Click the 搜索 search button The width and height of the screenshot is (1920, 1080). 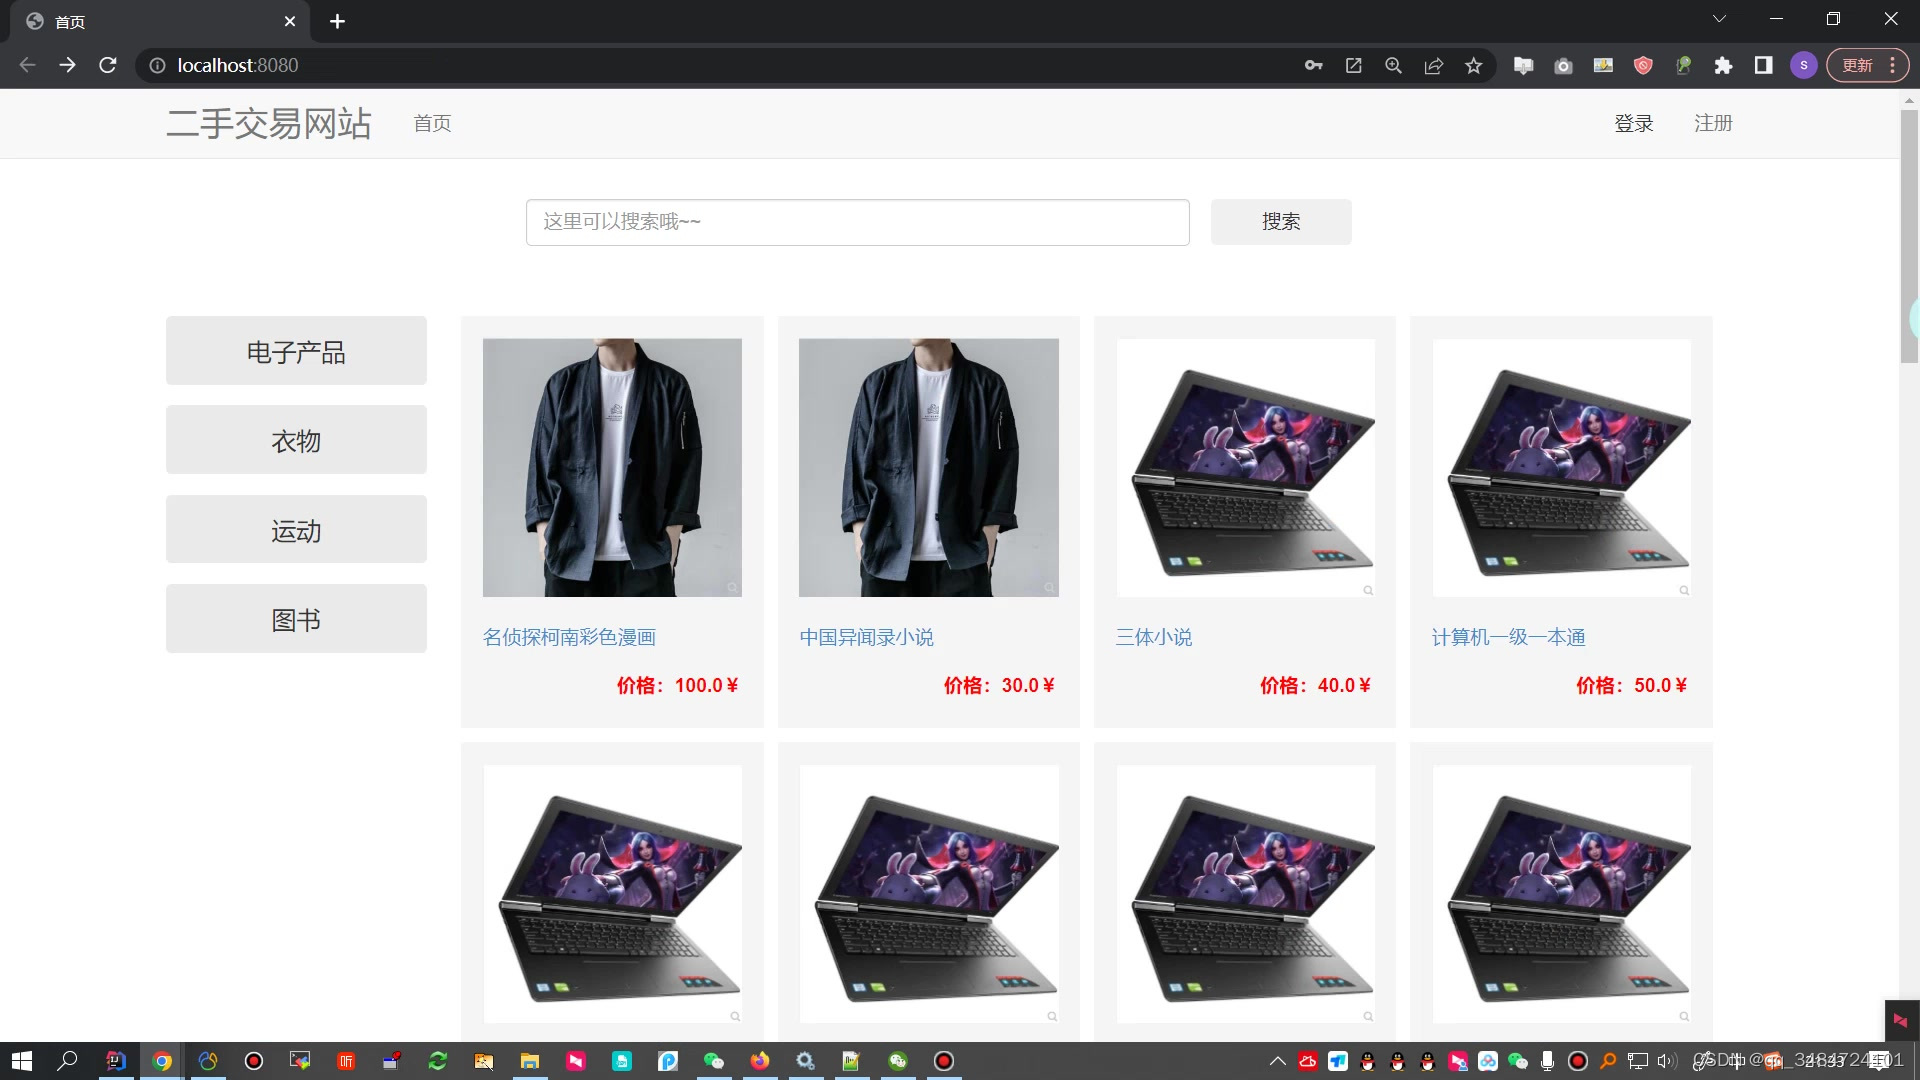click(1281, 222)
